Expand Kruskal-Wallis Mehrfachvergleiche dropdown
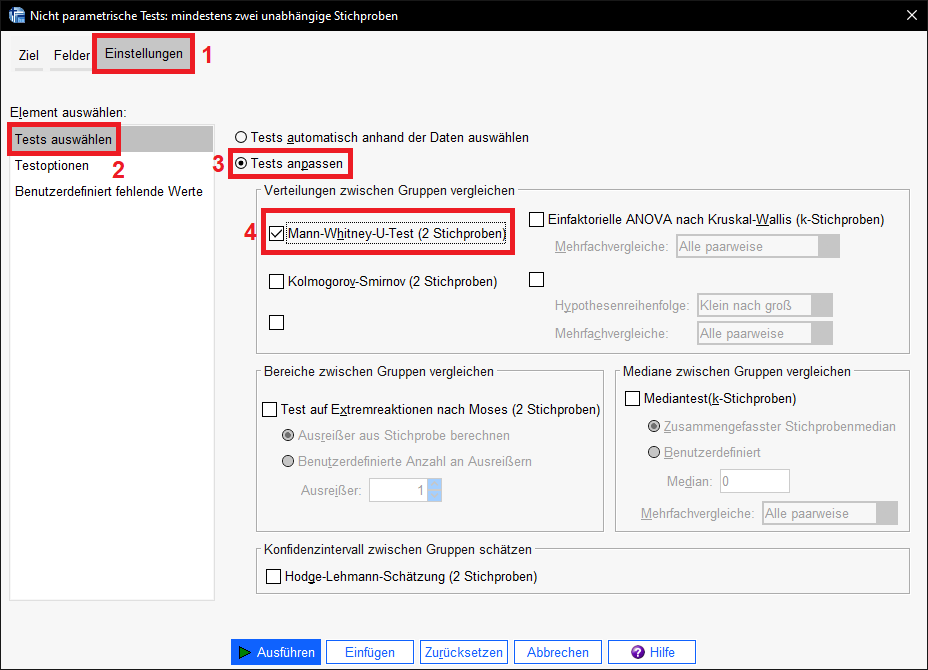 click(757, 247)
